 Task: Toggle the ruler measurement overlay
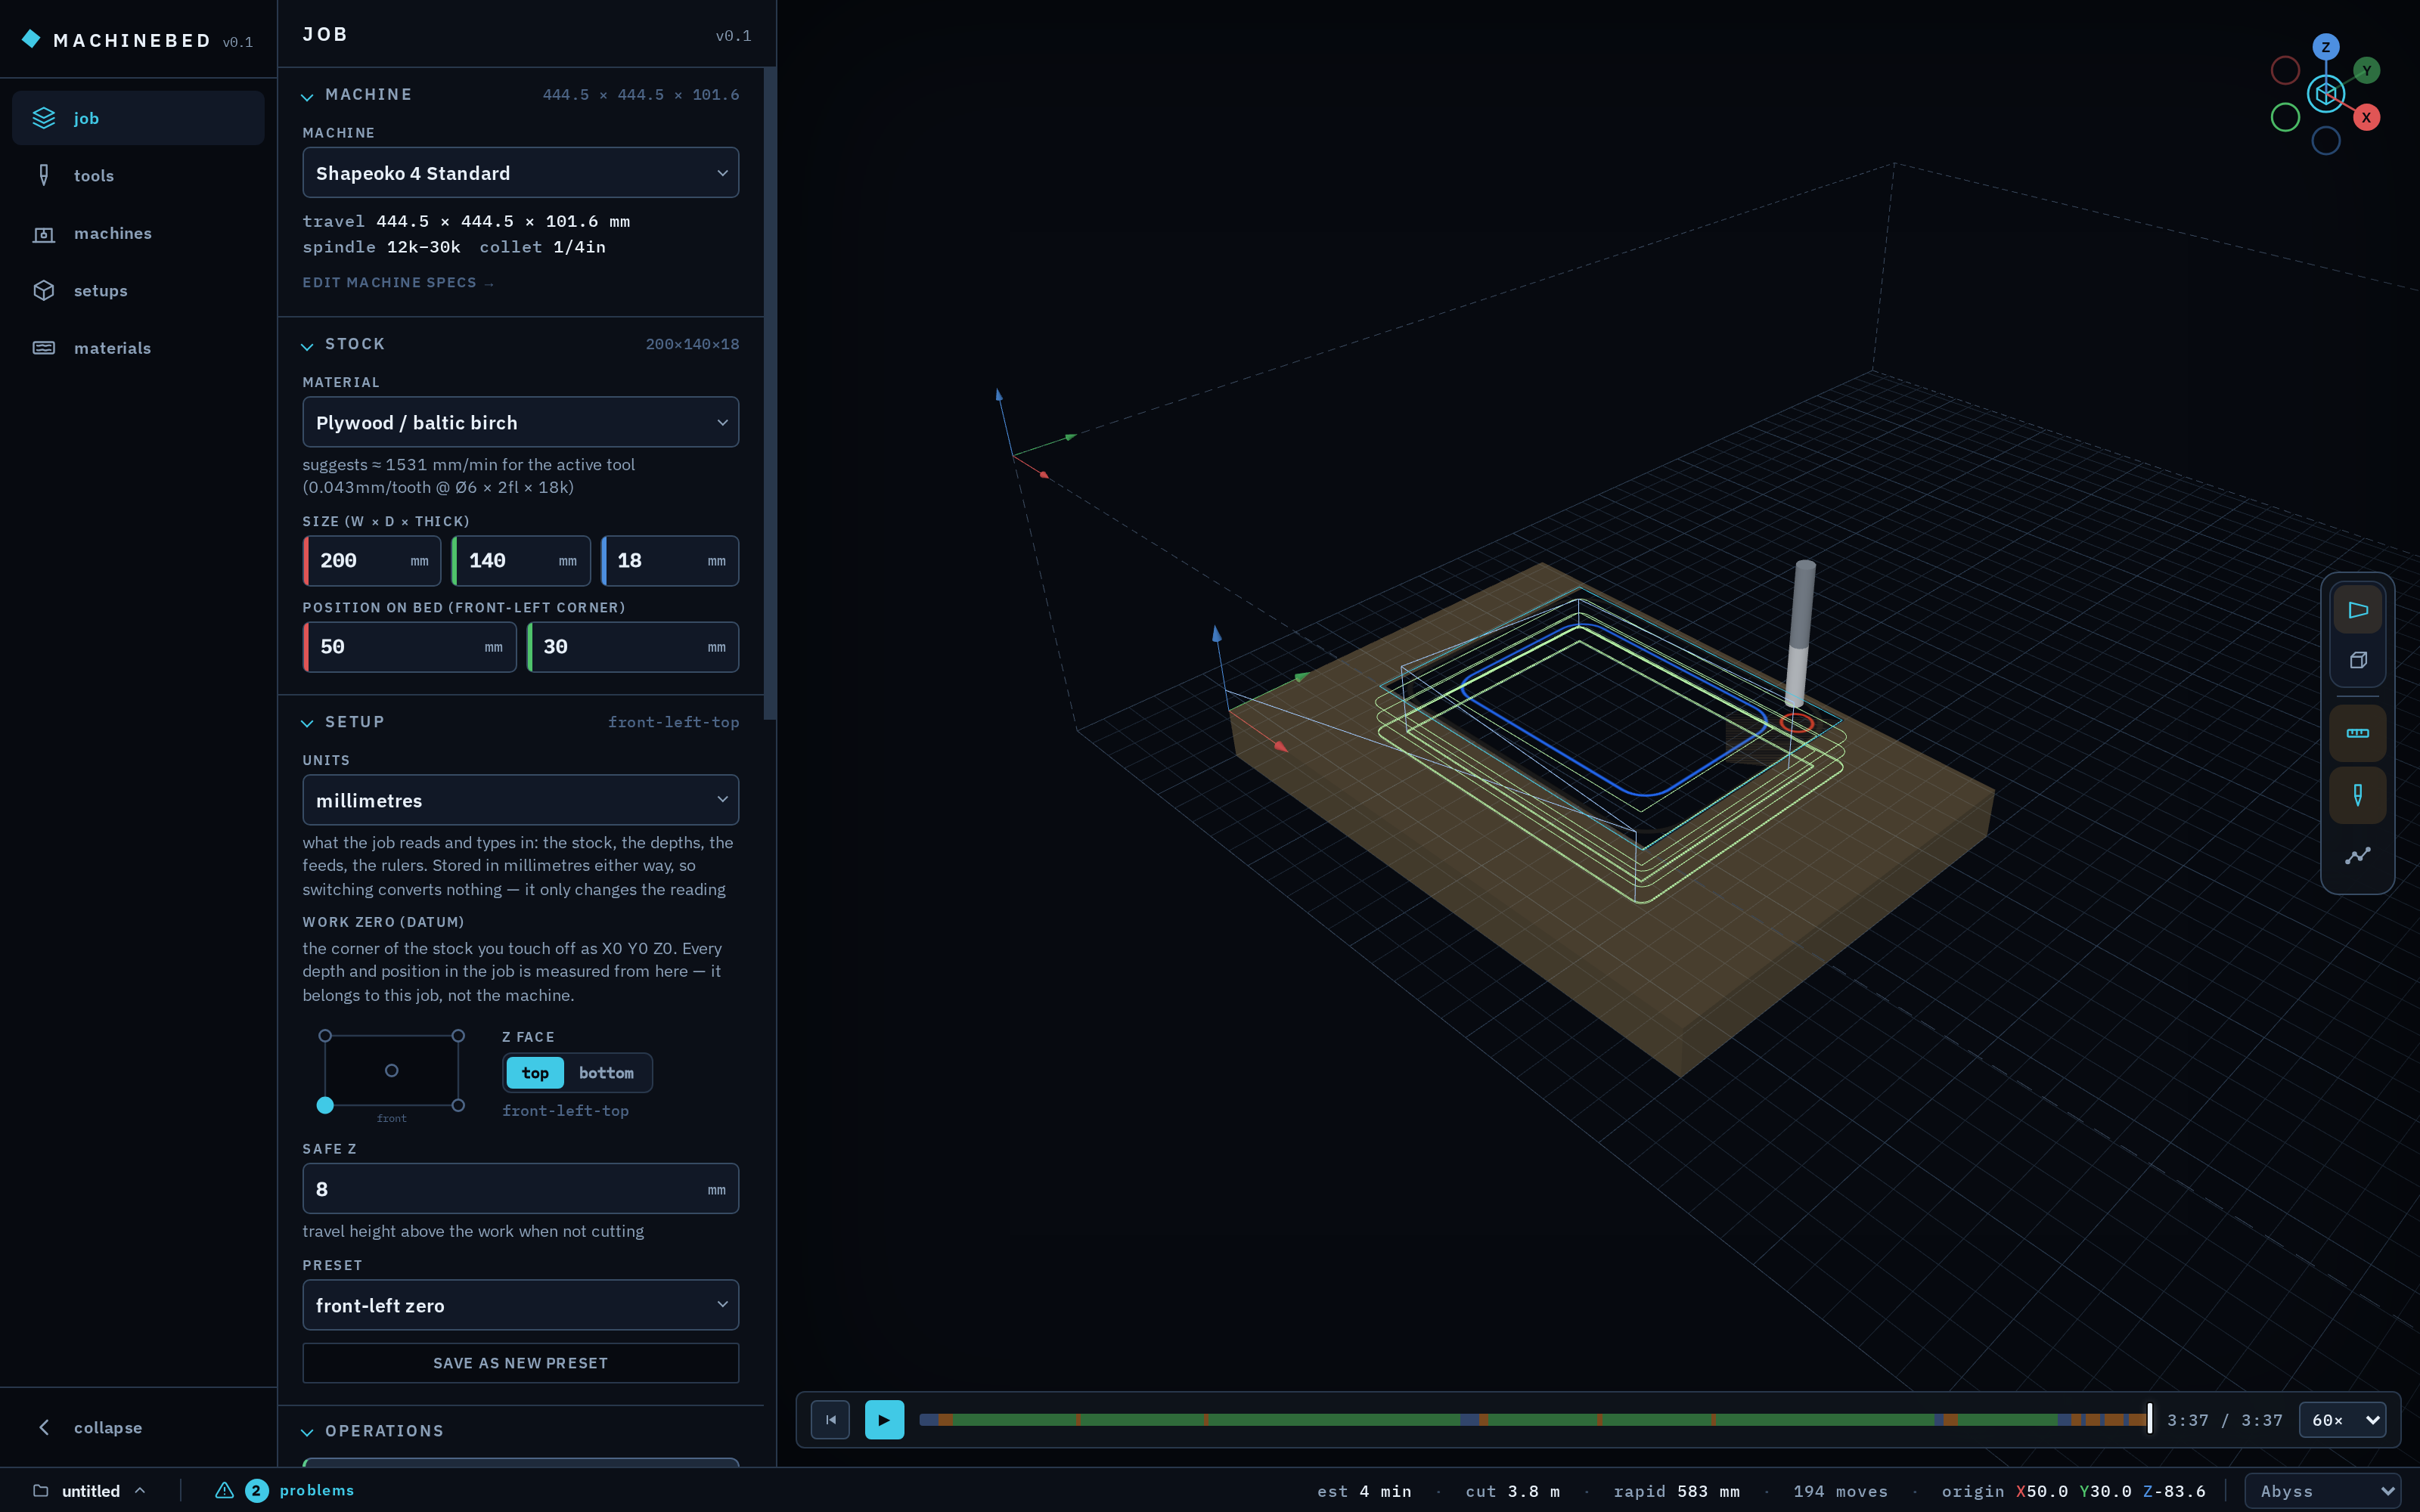tap(2358, 733)
